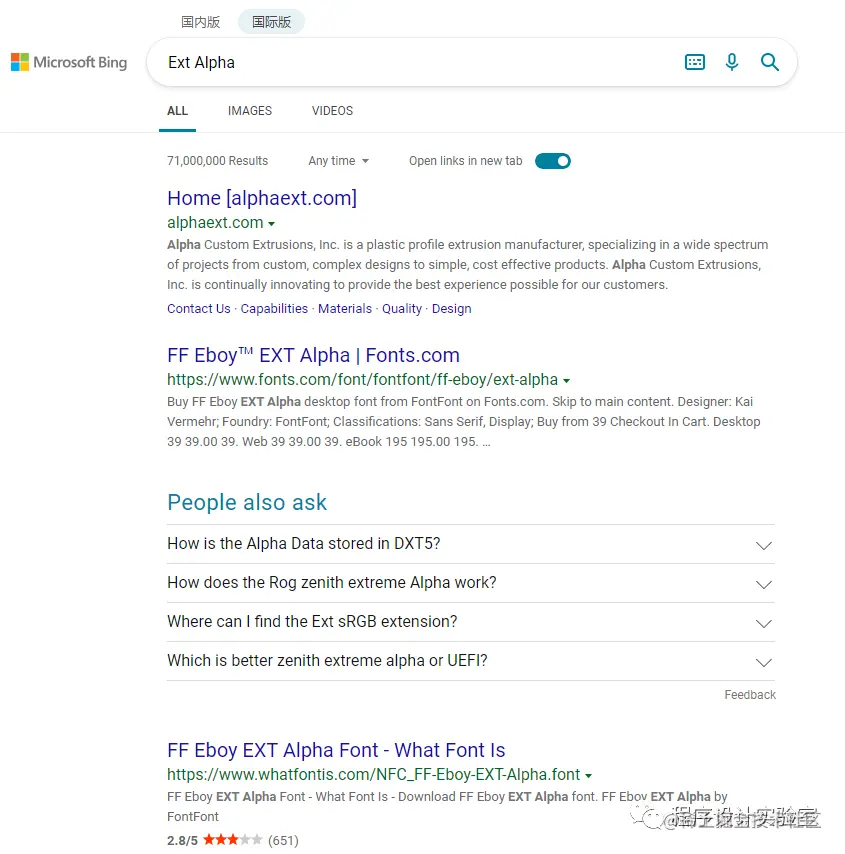The image size is (845, 854).
Task: Switch to the 国内版 tab
Action: 200,22
